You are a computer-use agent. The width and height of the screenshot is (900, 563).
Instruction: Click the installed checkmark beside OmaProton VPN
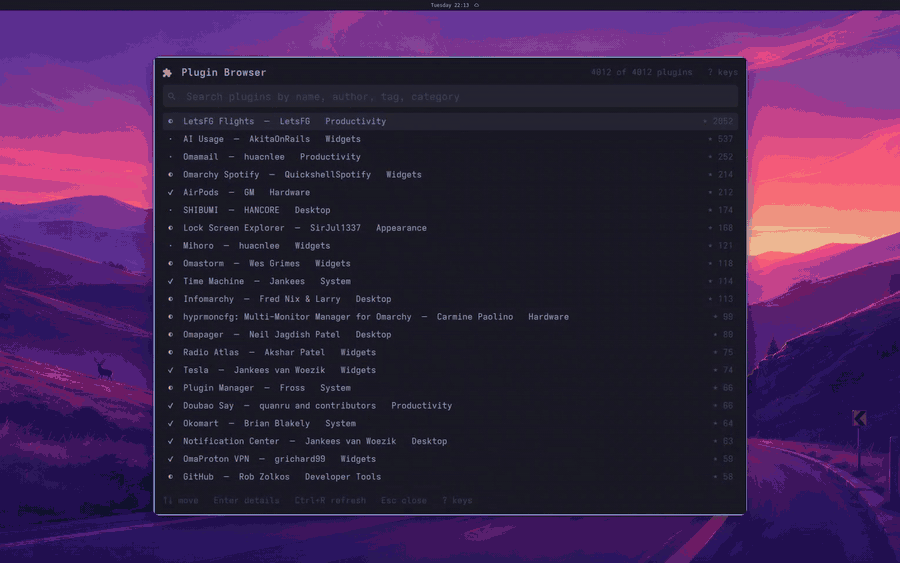170,459
